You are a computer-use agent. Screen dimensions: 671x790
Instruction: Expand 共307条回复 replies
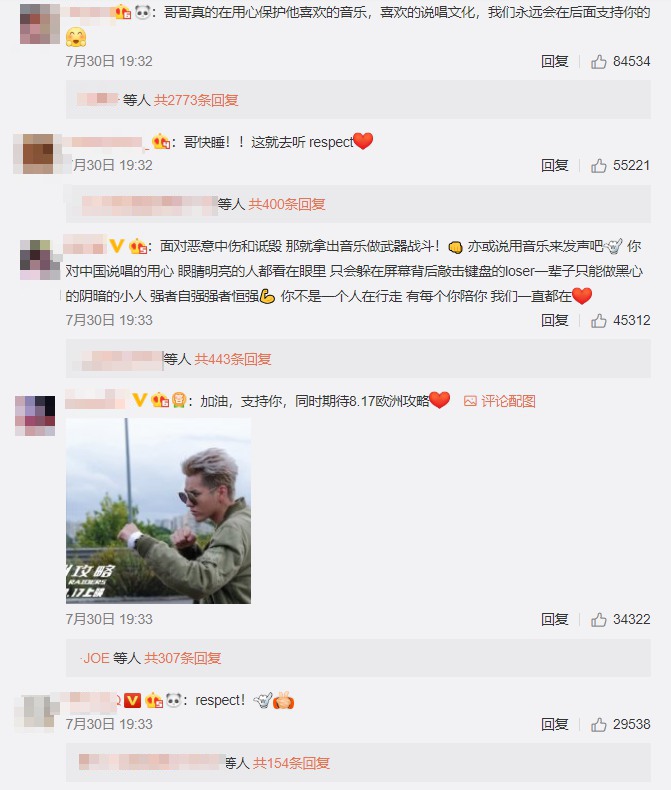[182, 658]
